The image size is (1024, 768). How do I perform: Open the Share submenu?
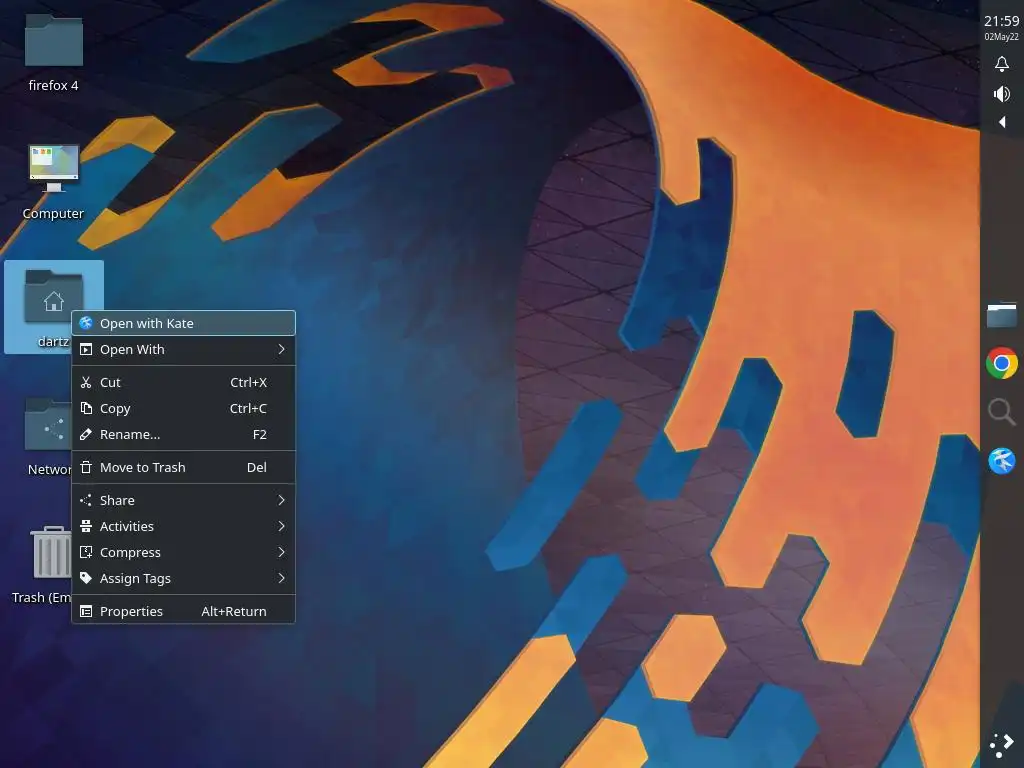(184, 500)
